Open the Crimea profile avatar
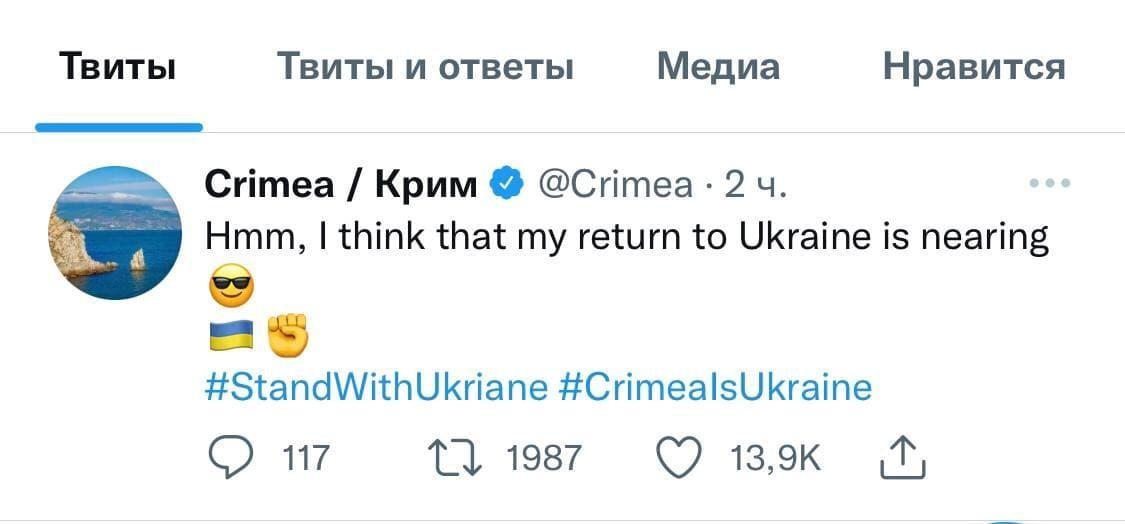 click(115, 233)
